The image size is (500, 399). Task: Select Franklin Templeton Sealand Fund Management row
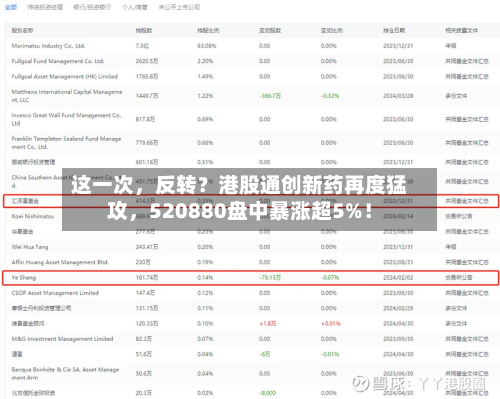66,143
